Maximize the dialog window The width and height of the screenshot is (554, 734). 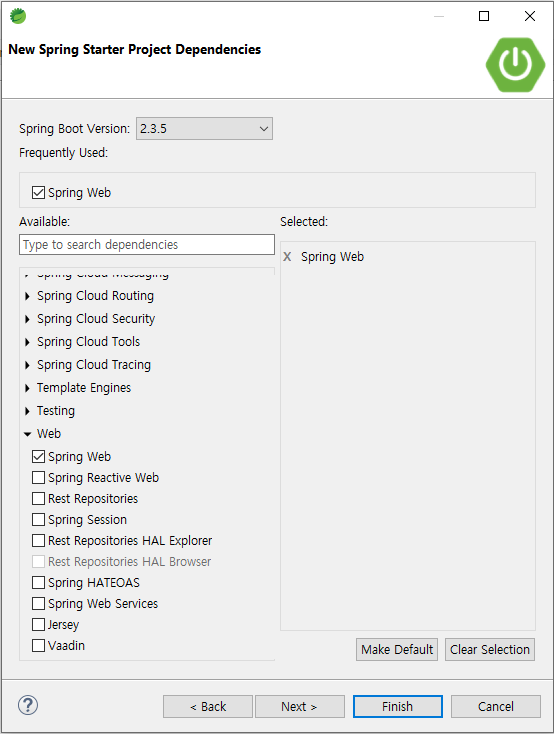[x=484, y=16]
